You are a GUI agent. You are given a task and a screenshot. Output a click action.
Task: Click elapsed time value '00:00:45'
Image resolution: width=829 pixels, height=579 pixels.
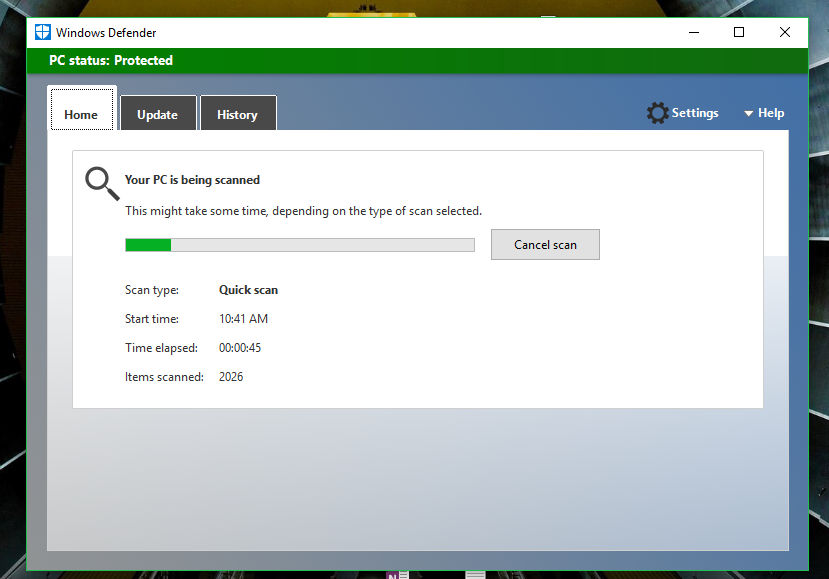point(240,348)
